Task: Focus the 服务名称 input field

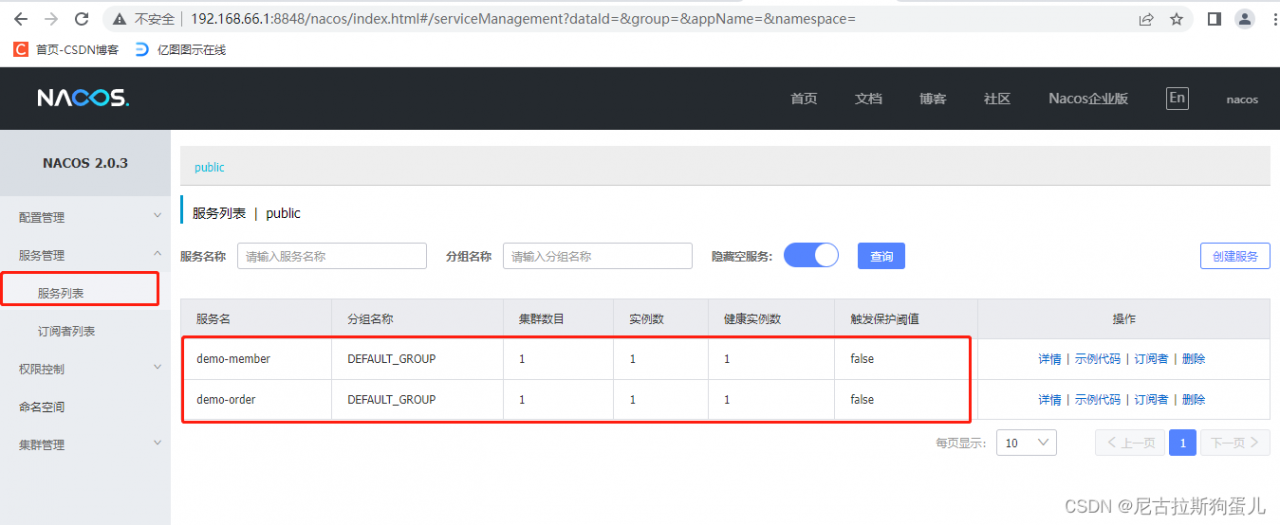Action: [332, 256]
